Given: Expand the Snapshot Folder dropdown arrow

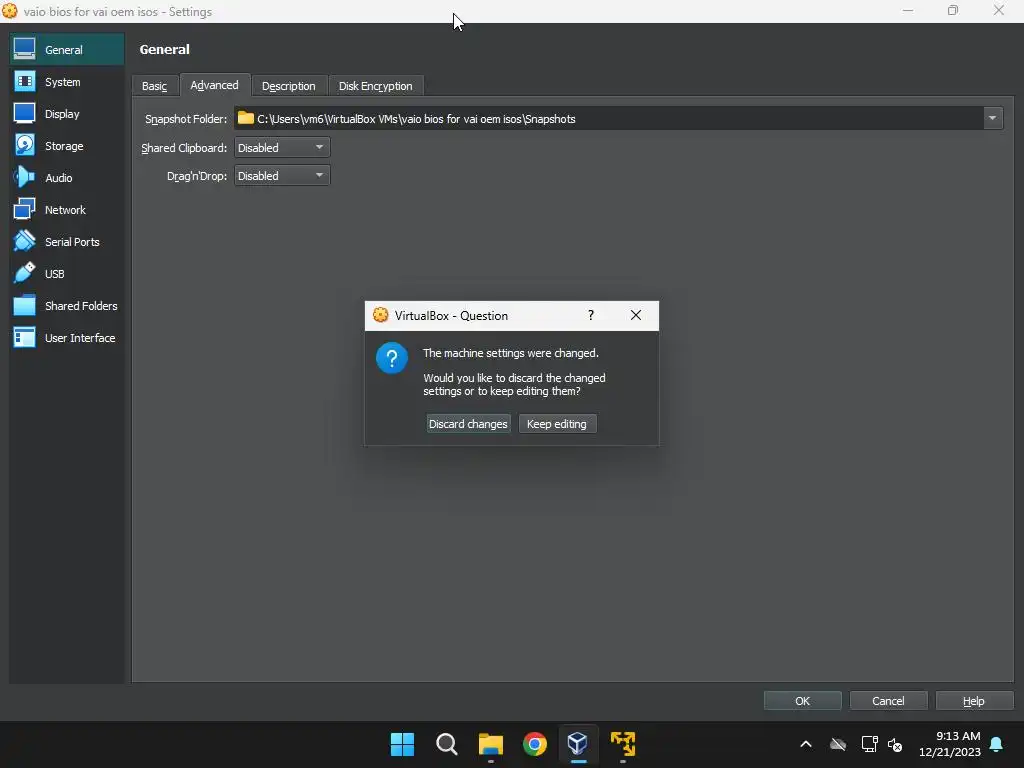Looking at the screenshot, I should pyautogui.click(x=993, y=118).
